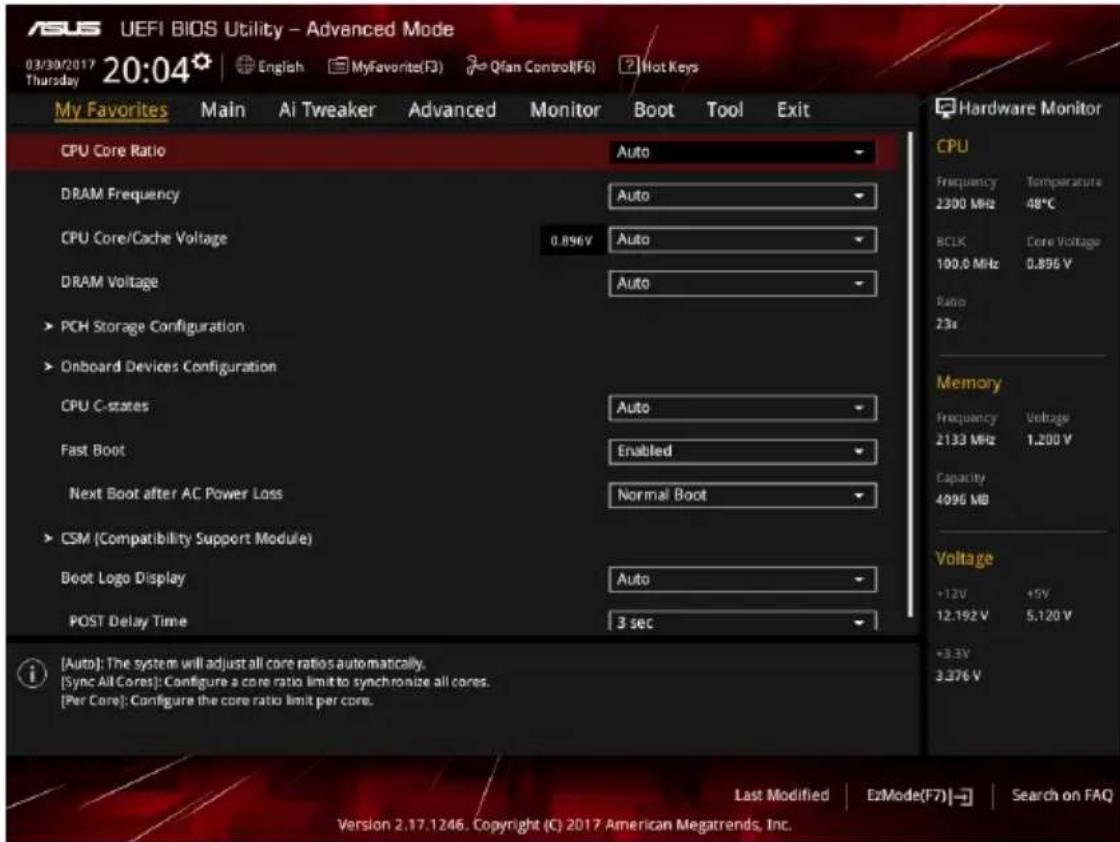Screen dimensions: 1120x842
Task: Click Search on FAQ
Action: (1061, 796)
